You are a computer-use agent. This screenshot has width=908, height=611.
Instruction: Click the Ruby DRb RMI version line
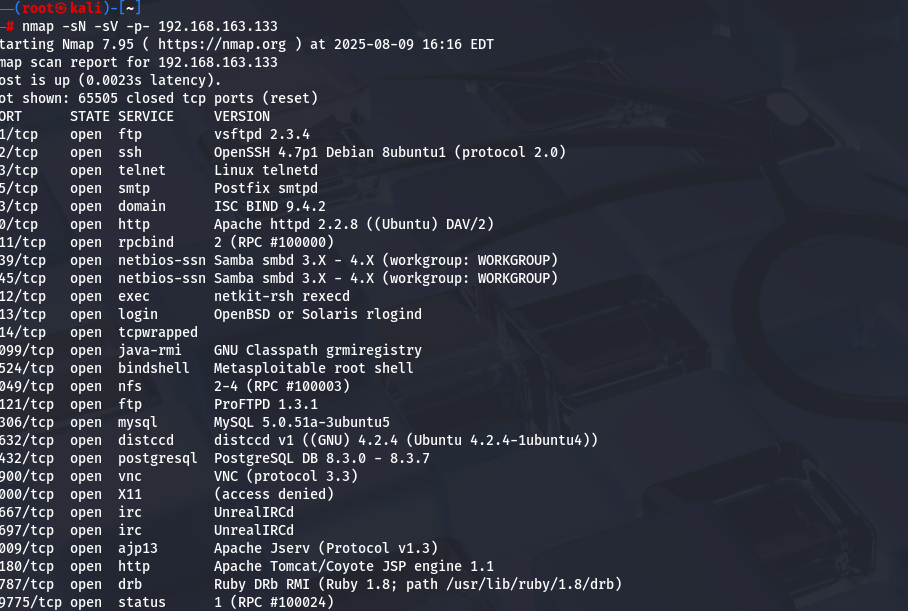418,584
